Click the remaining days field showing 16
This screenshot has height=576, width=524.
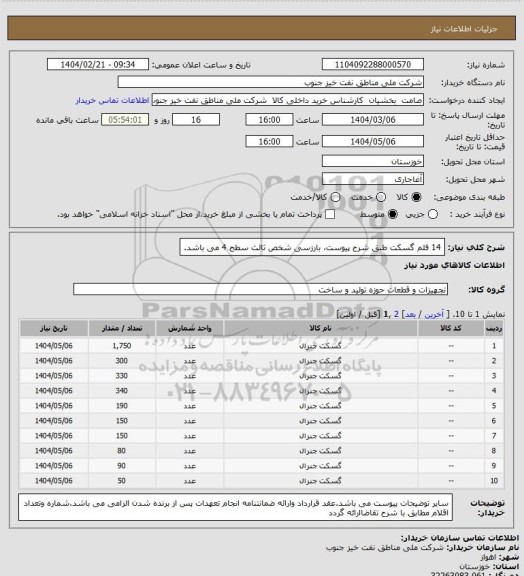(x=196, y=120)
